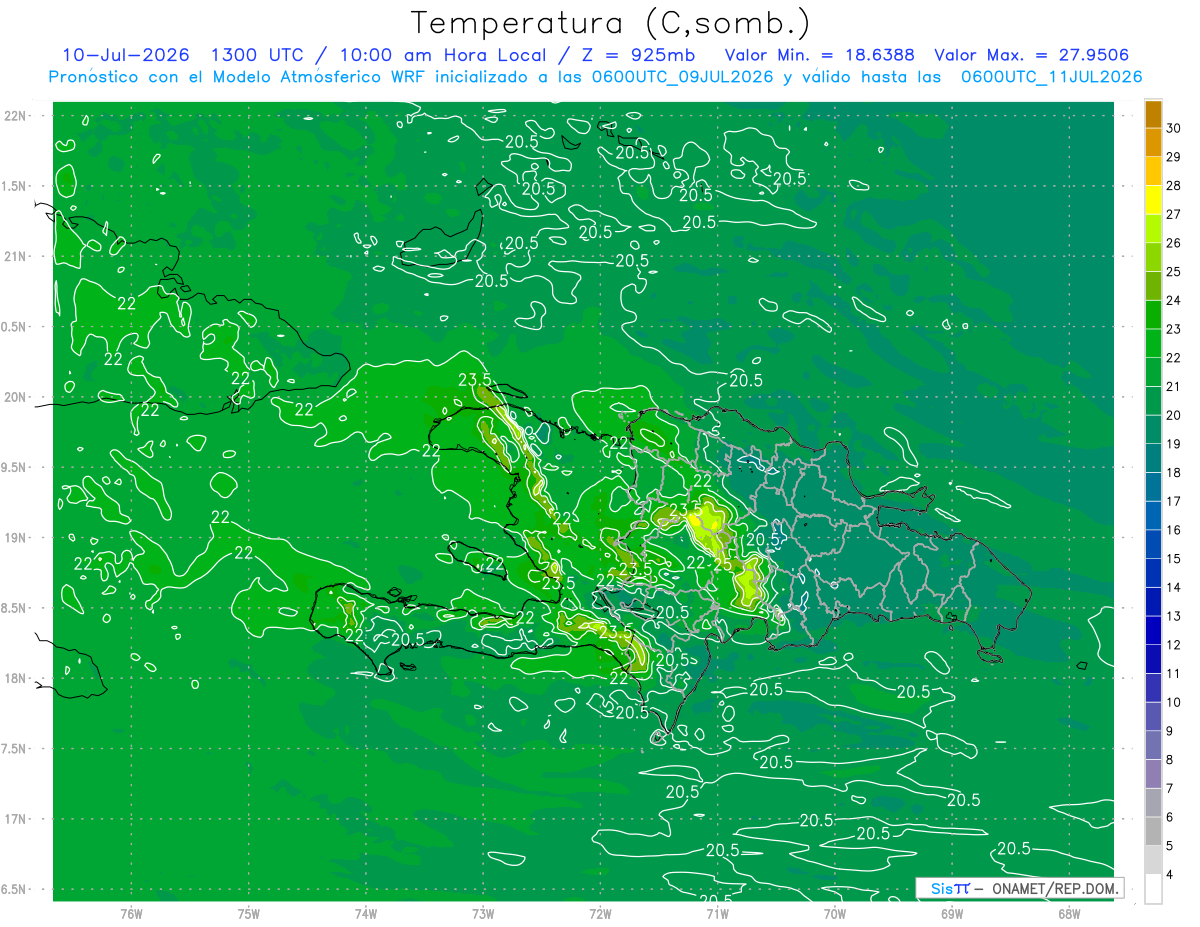Click the "19" label on the color scale

pos(1174,444)
